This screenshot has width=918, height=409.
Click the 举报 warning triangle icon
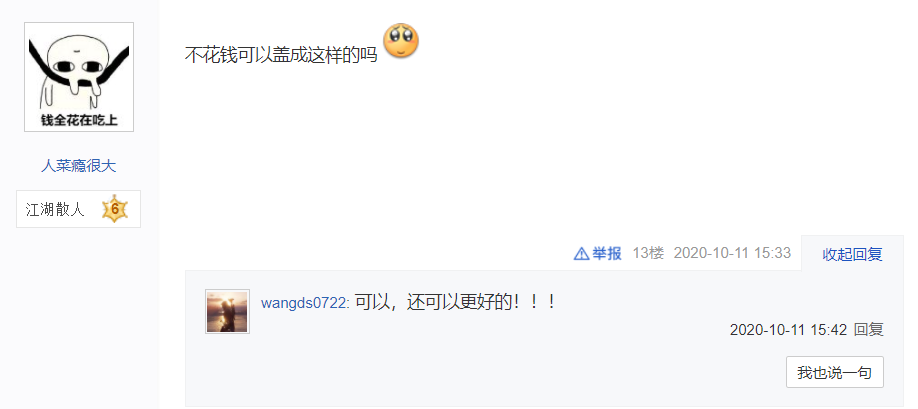(x=581, y=253)
